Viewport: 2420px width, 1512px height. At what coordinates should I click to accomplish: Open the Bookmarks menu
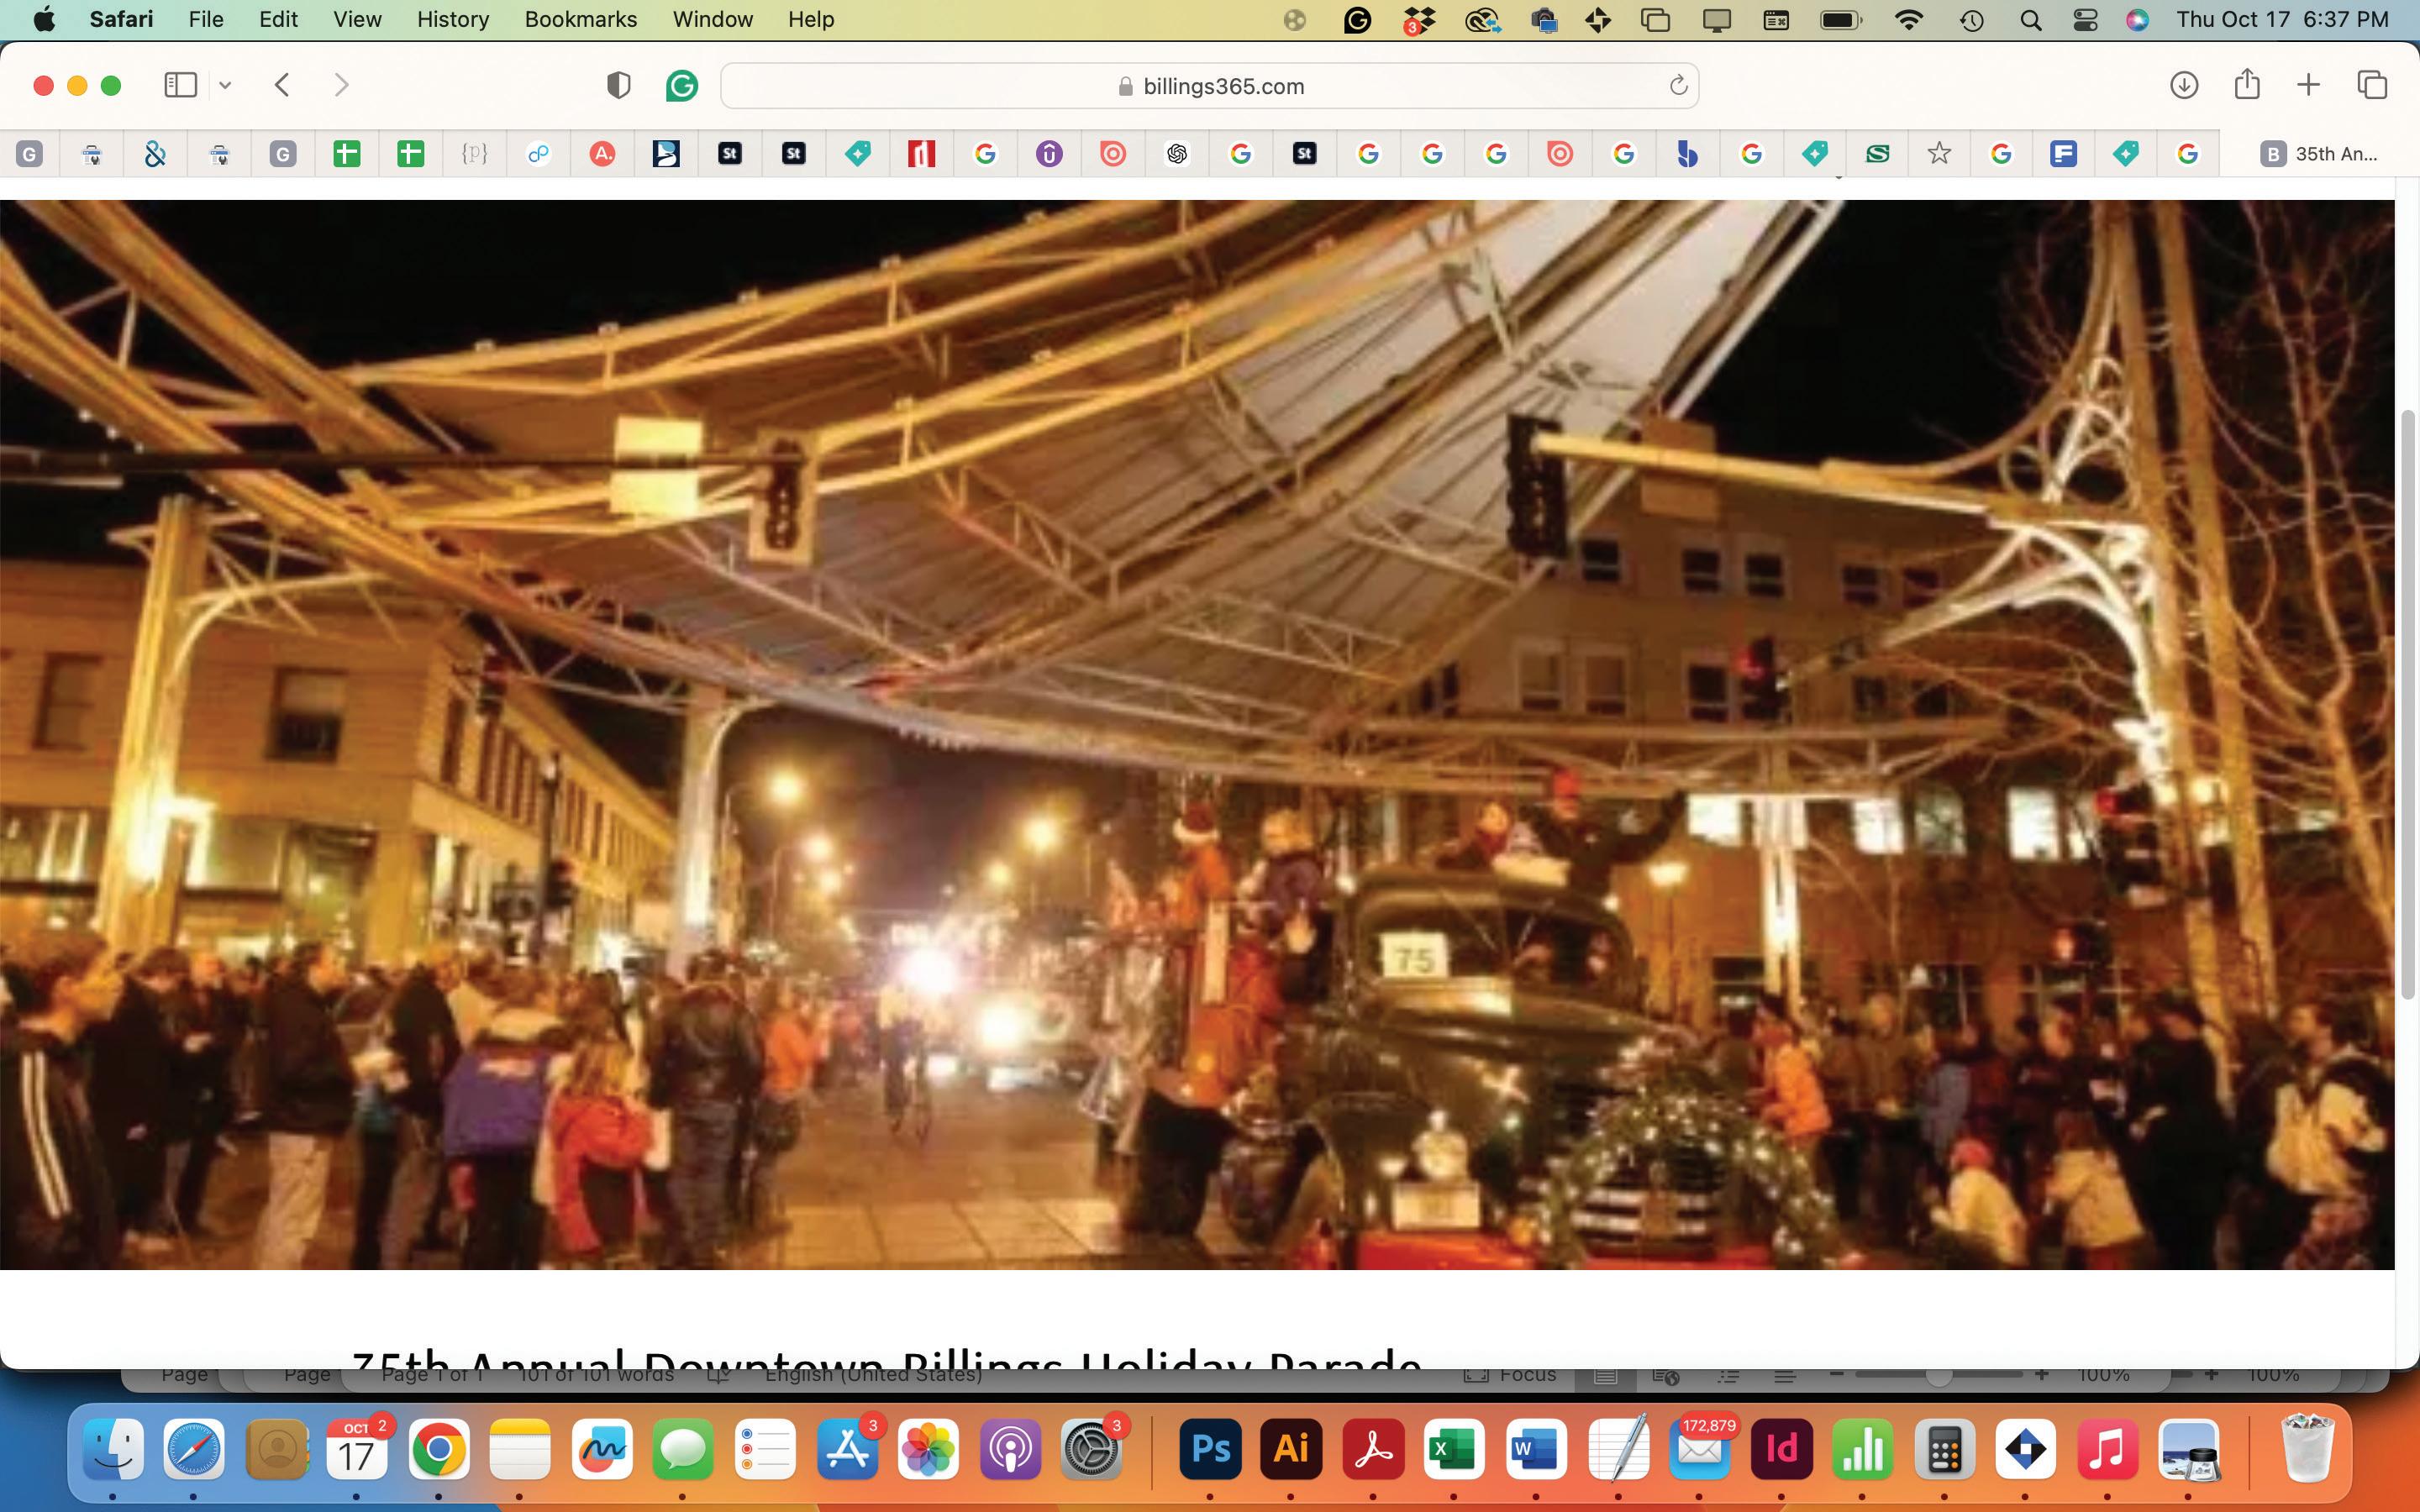coord(580,19)
